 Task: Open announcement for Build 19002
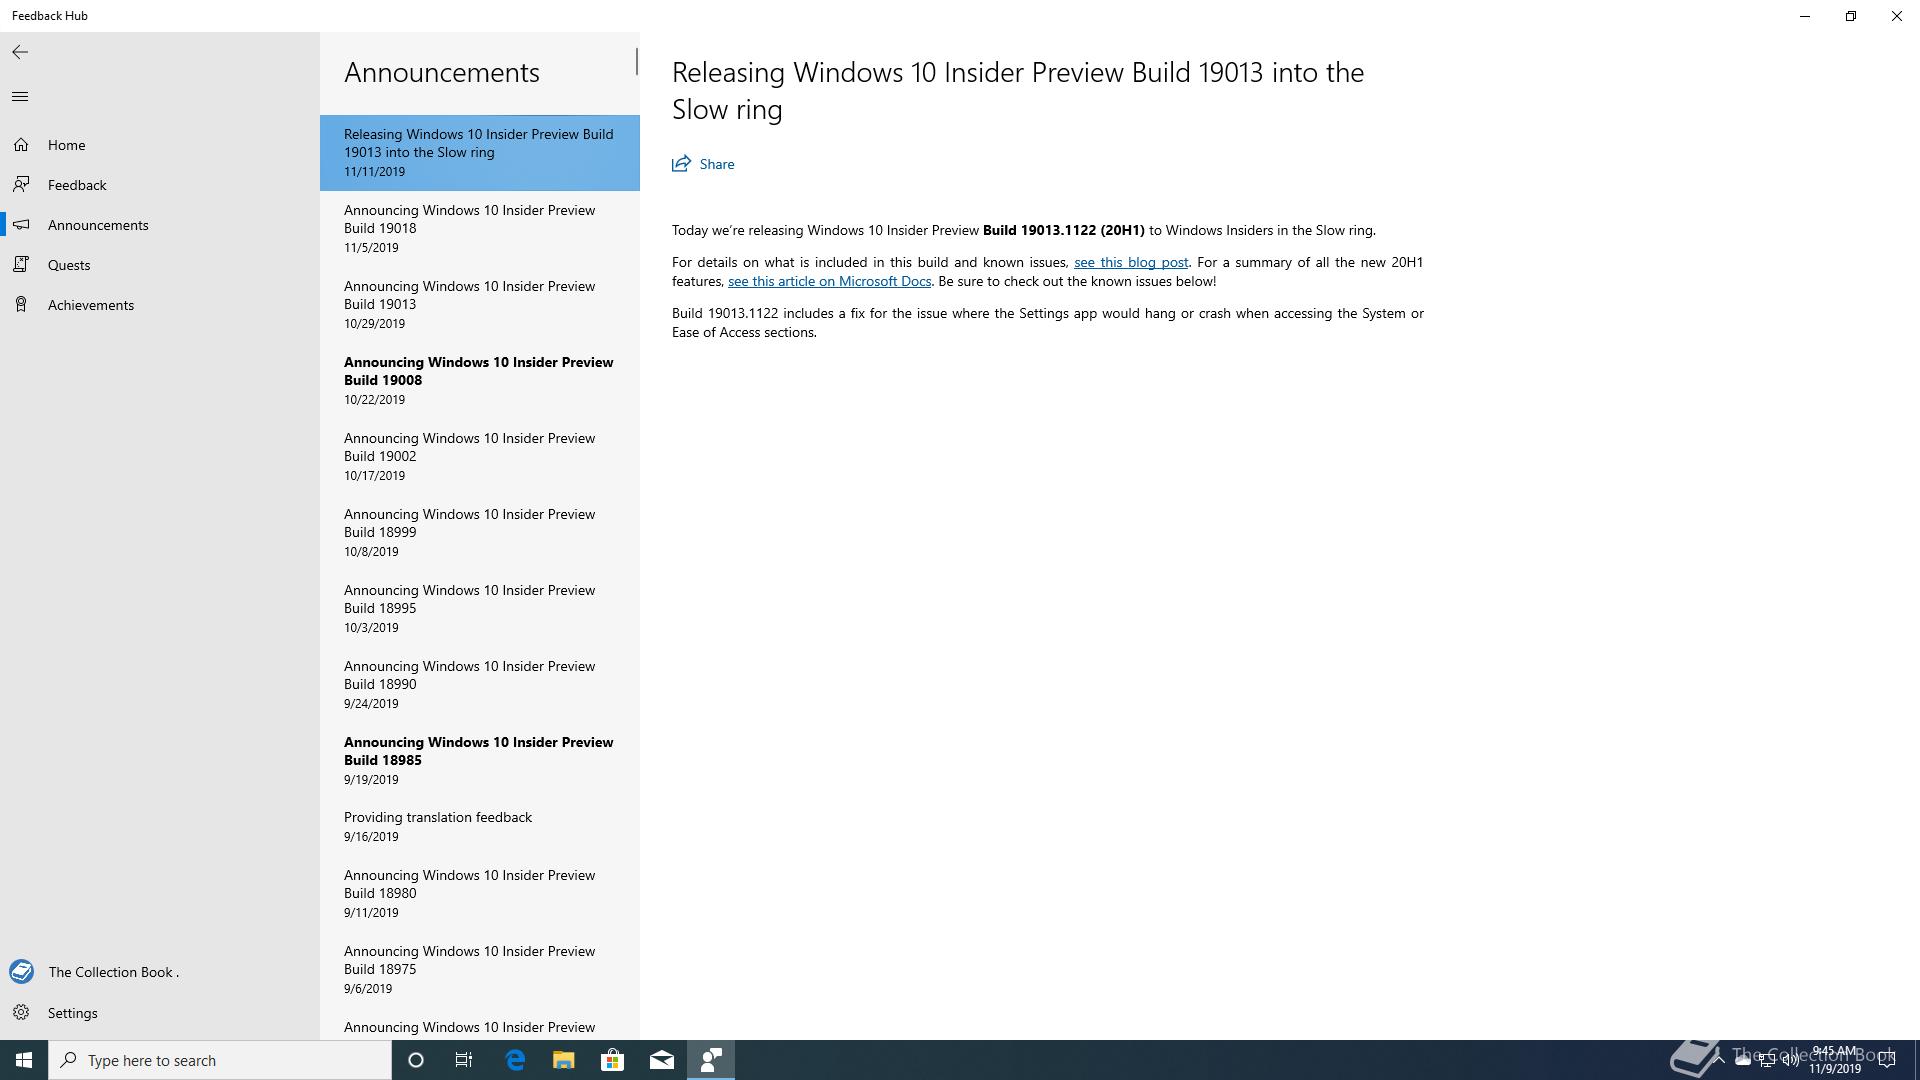point(480,456)
